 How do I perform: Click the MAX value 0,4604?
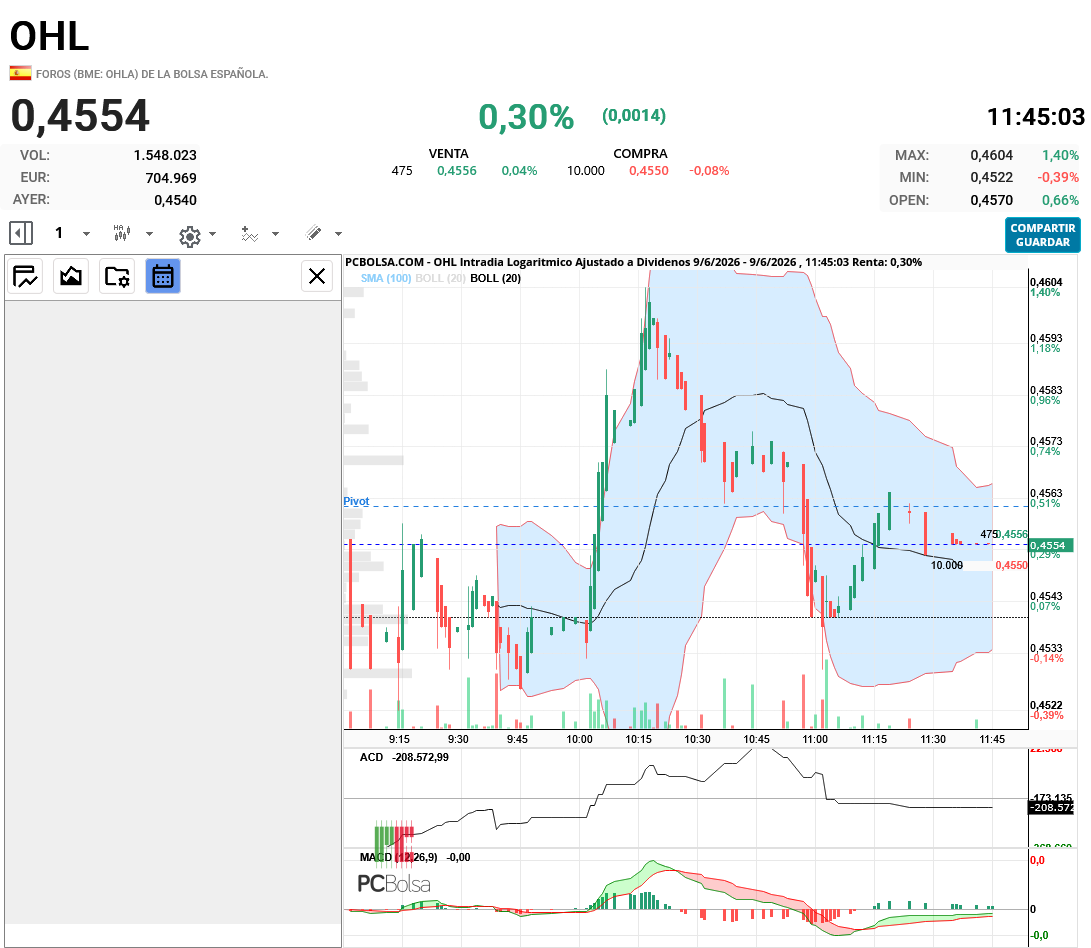992,155
